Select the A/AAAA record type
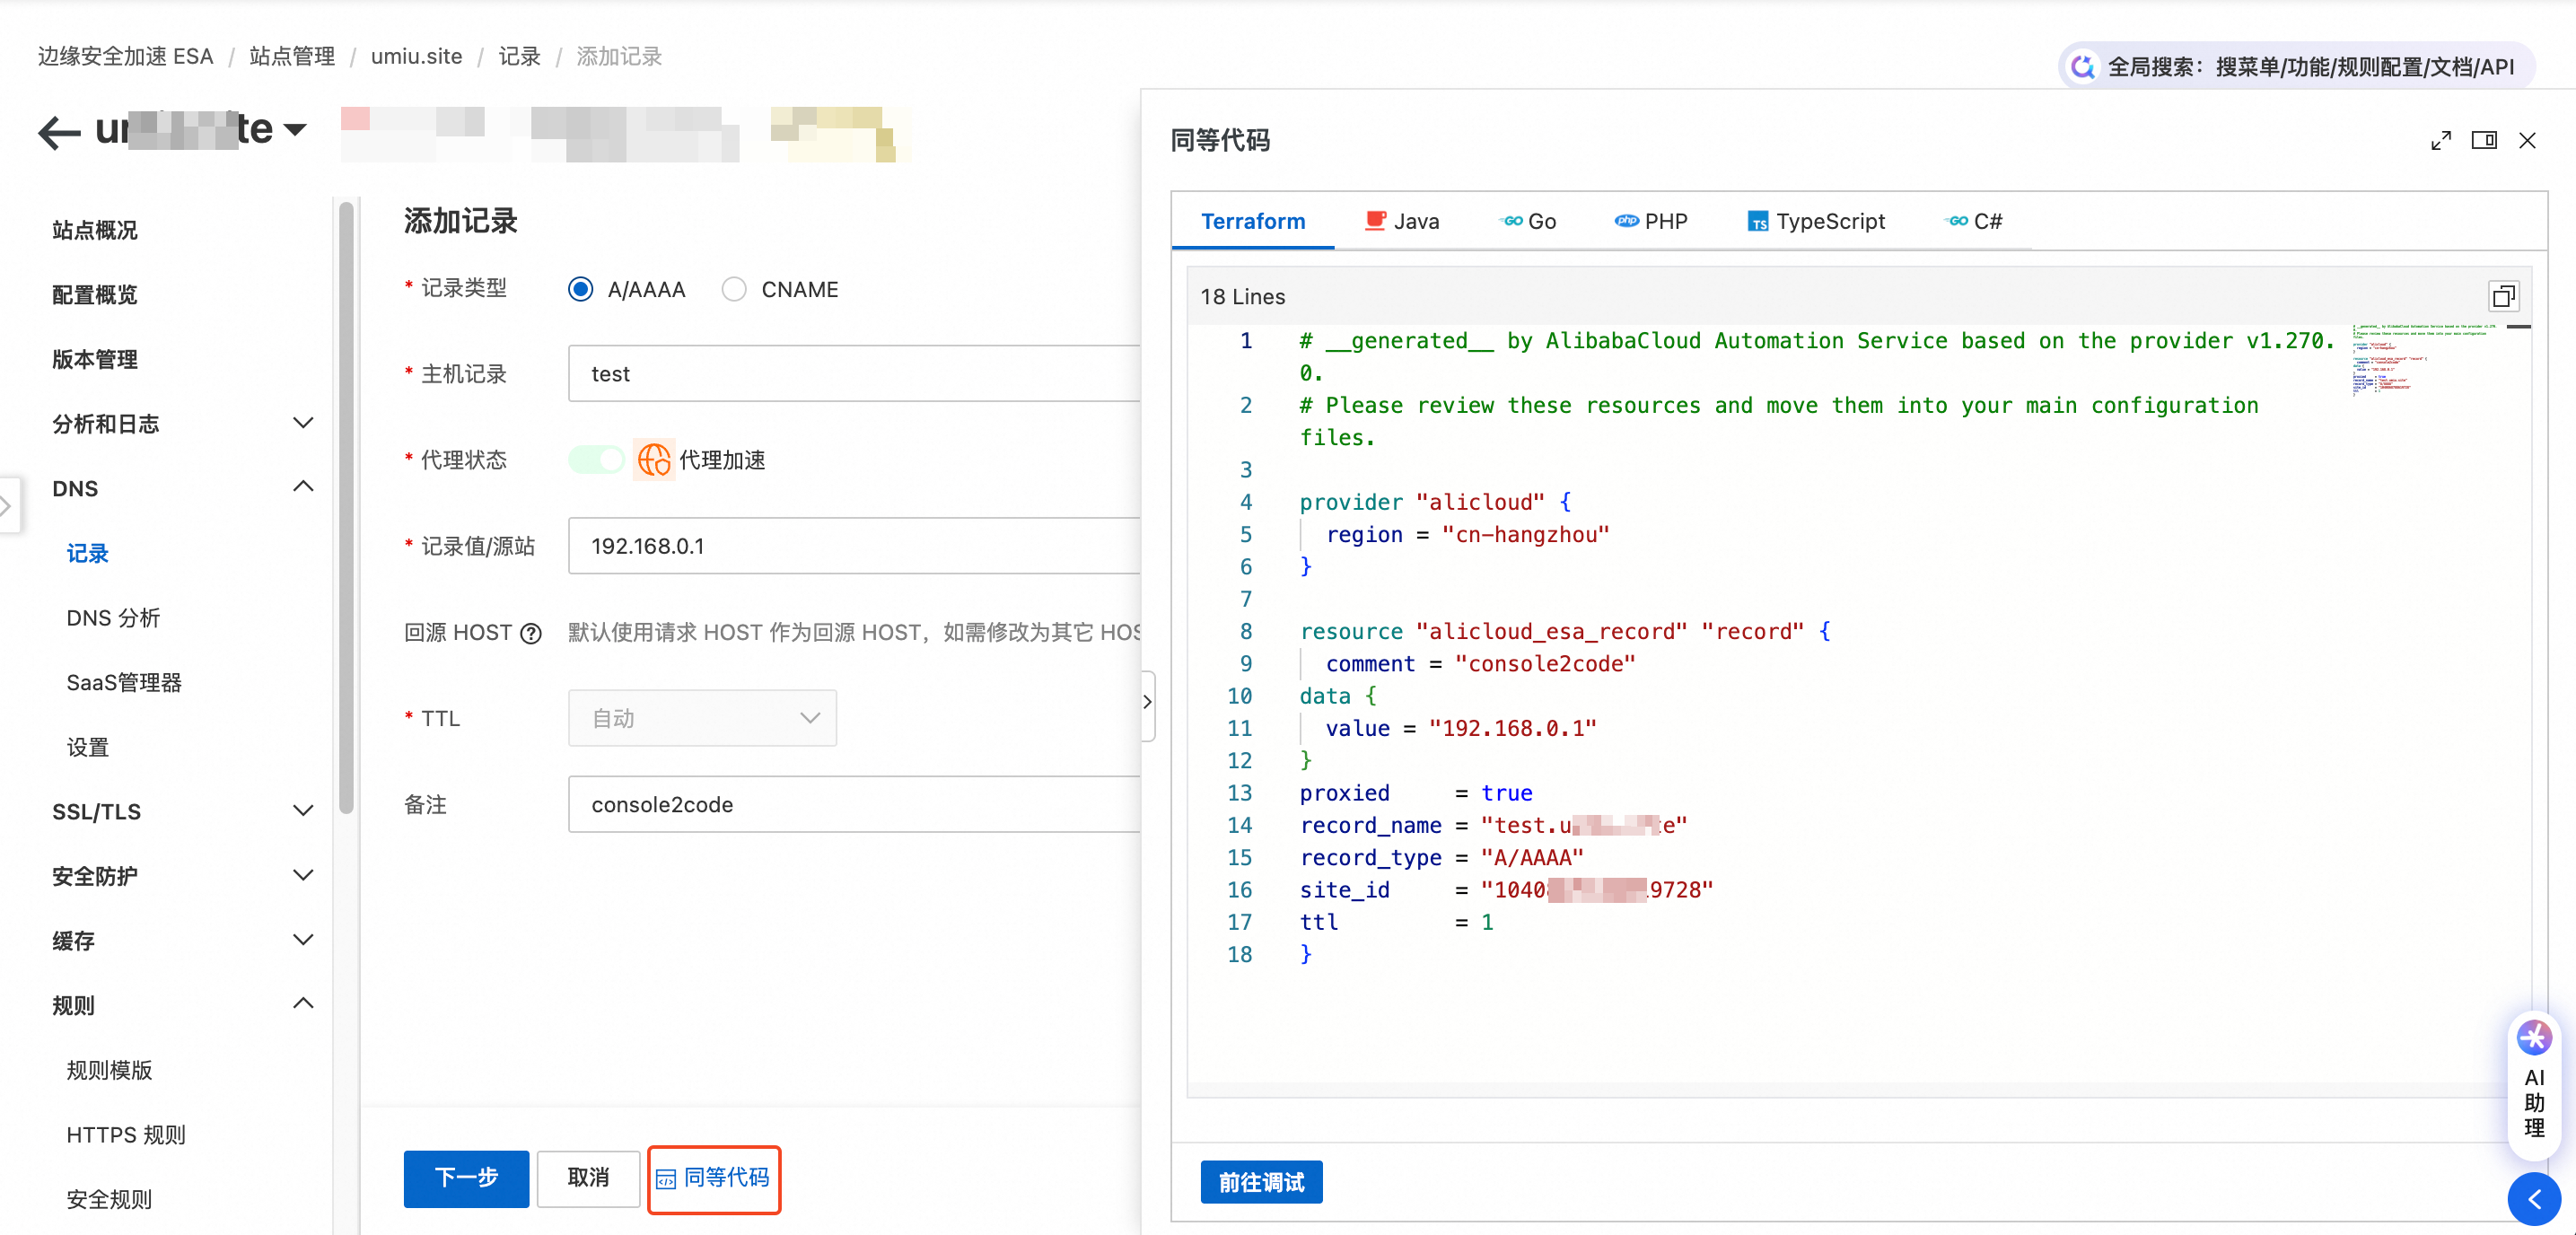 coord(581,290)
